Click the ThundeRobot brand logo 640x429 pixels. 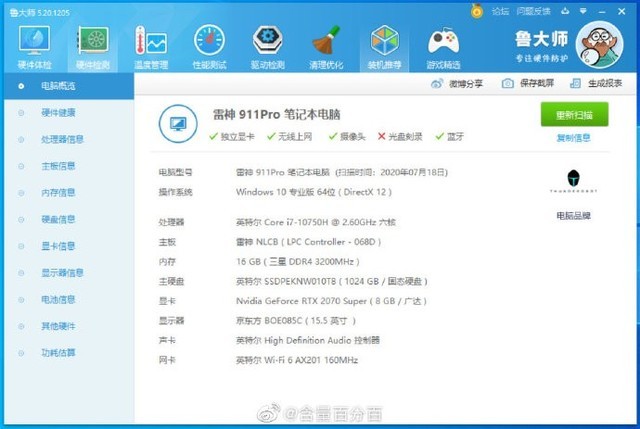(x=573, y=181)
